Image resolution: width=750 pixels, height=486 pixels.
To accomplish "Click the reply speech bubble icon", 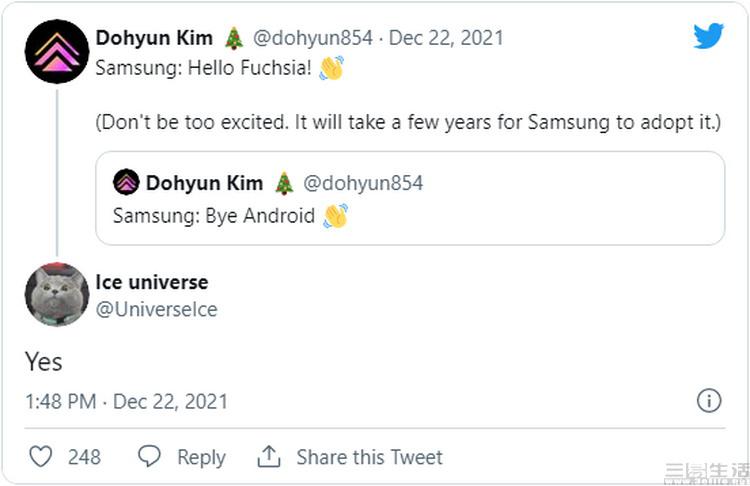I will (149, 457).
